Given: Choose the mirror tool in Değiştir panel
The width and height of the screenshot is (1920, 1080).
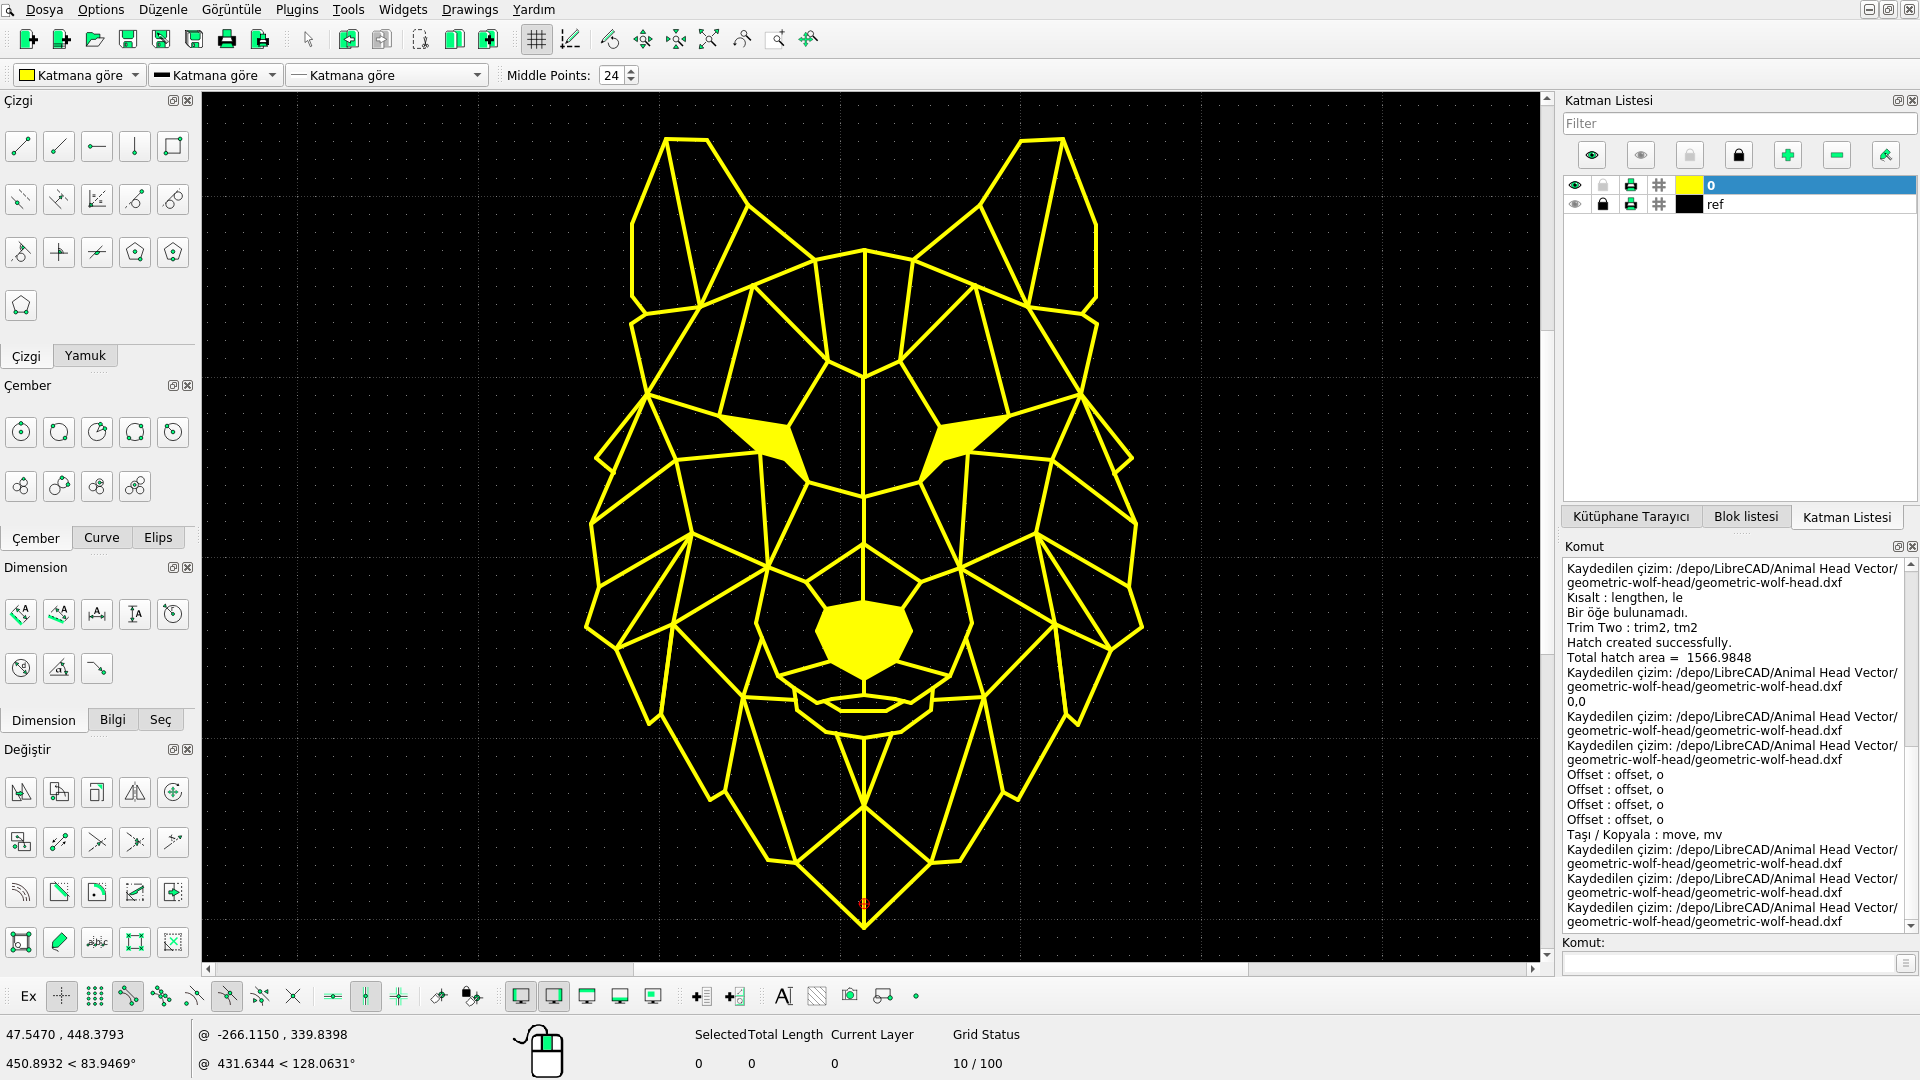Looking at the screenshot, I should (135, 793).
